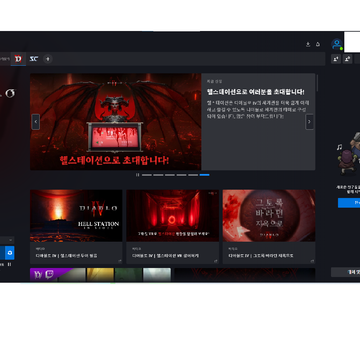Click the user profile avatar icon
This screenshot has width=360, height=360.
pyautogui.click(x=337, y=44)
